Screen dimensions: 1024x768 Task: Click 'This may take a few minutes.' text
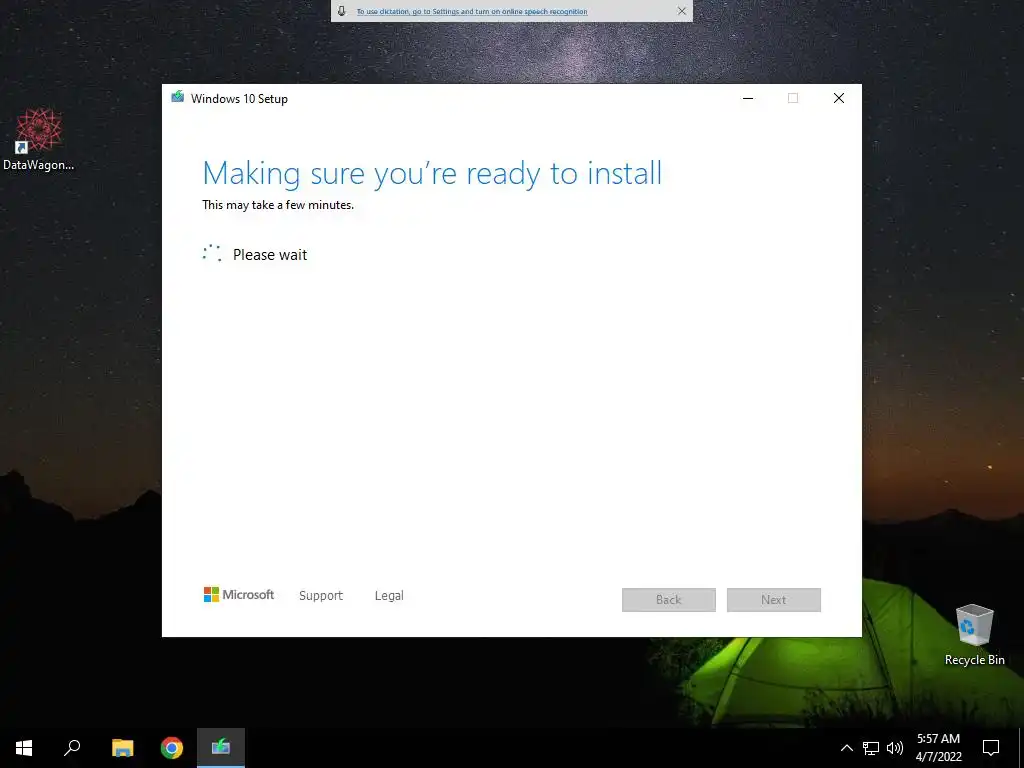pos(278,205)
